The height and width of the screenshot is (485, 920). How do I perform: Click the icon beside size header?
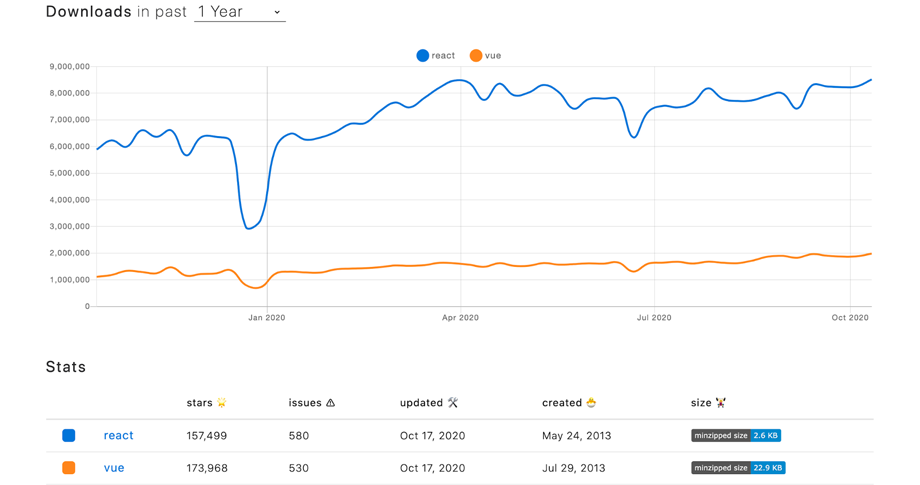tap(721, 403)
